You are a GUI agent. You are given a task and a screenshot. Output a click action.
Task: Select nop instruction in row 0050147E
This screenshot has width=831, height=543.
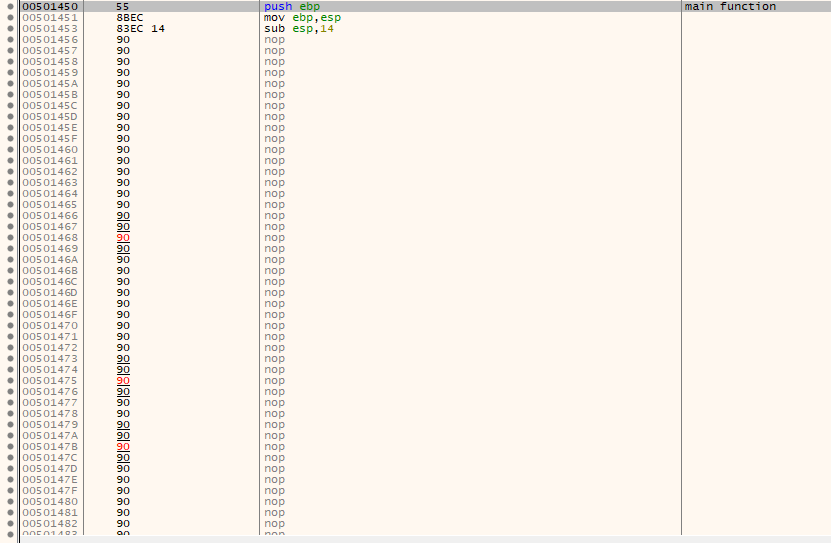point(275,479)
